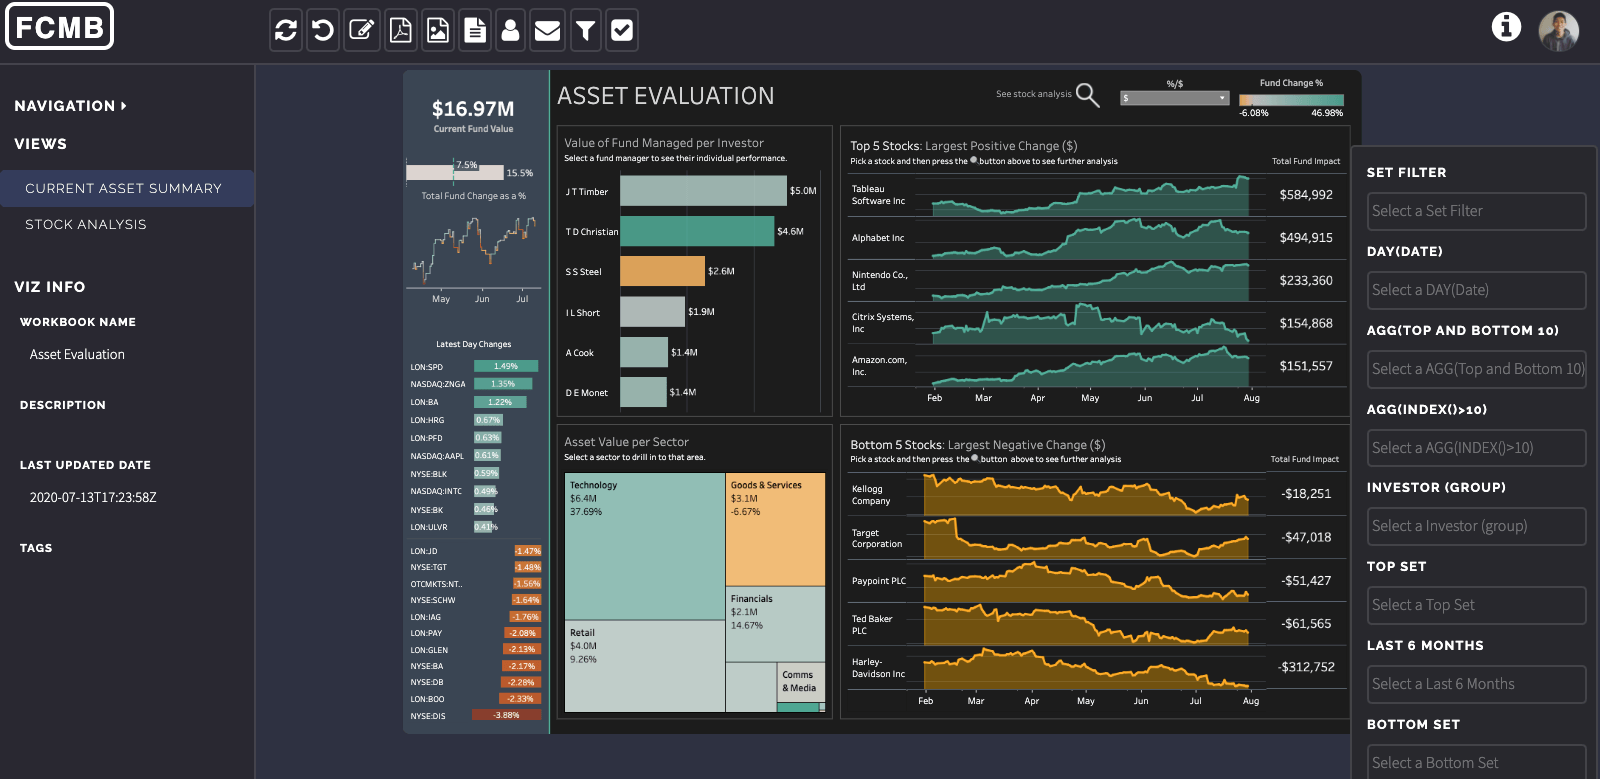The width and height of the screenshot is (1600, 779).
Task: Click the Asset Evaluation workbook name
Action: coord(77,354)
